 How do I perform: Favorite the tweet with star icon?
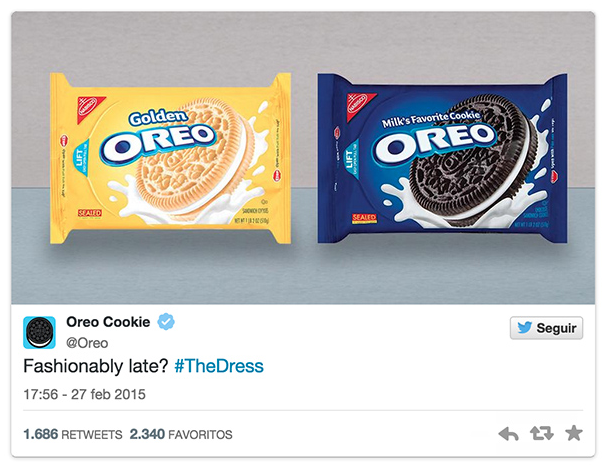tap(574, 433)
